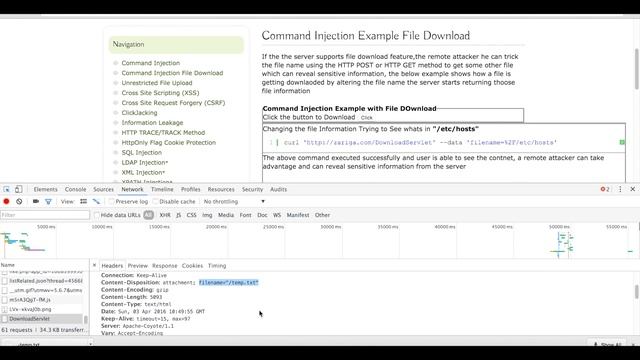This screenshot has height=360, width=640.
Task: Filter requests by Font
Action: click(x=245, y=215)
